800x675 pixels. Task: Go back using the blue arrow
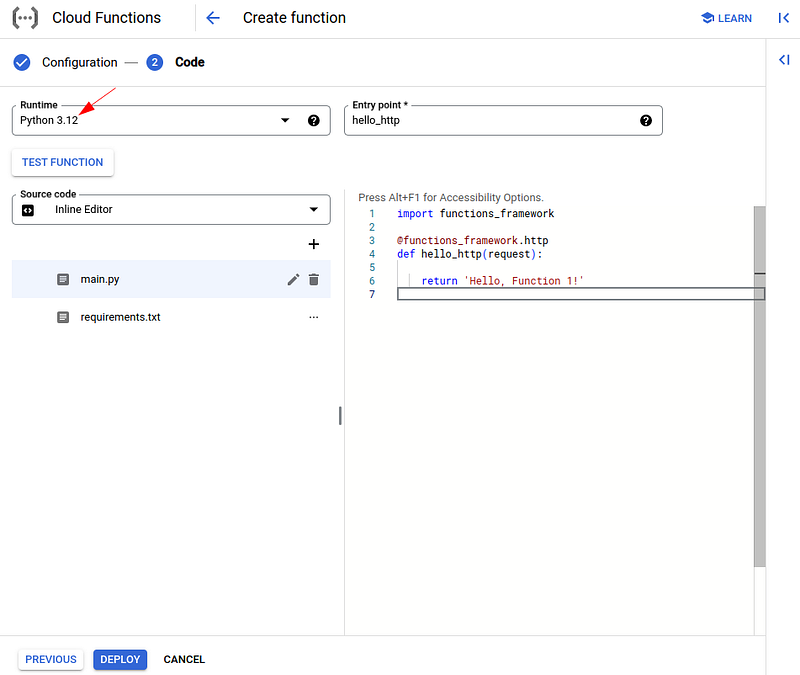tap(213, 18)
